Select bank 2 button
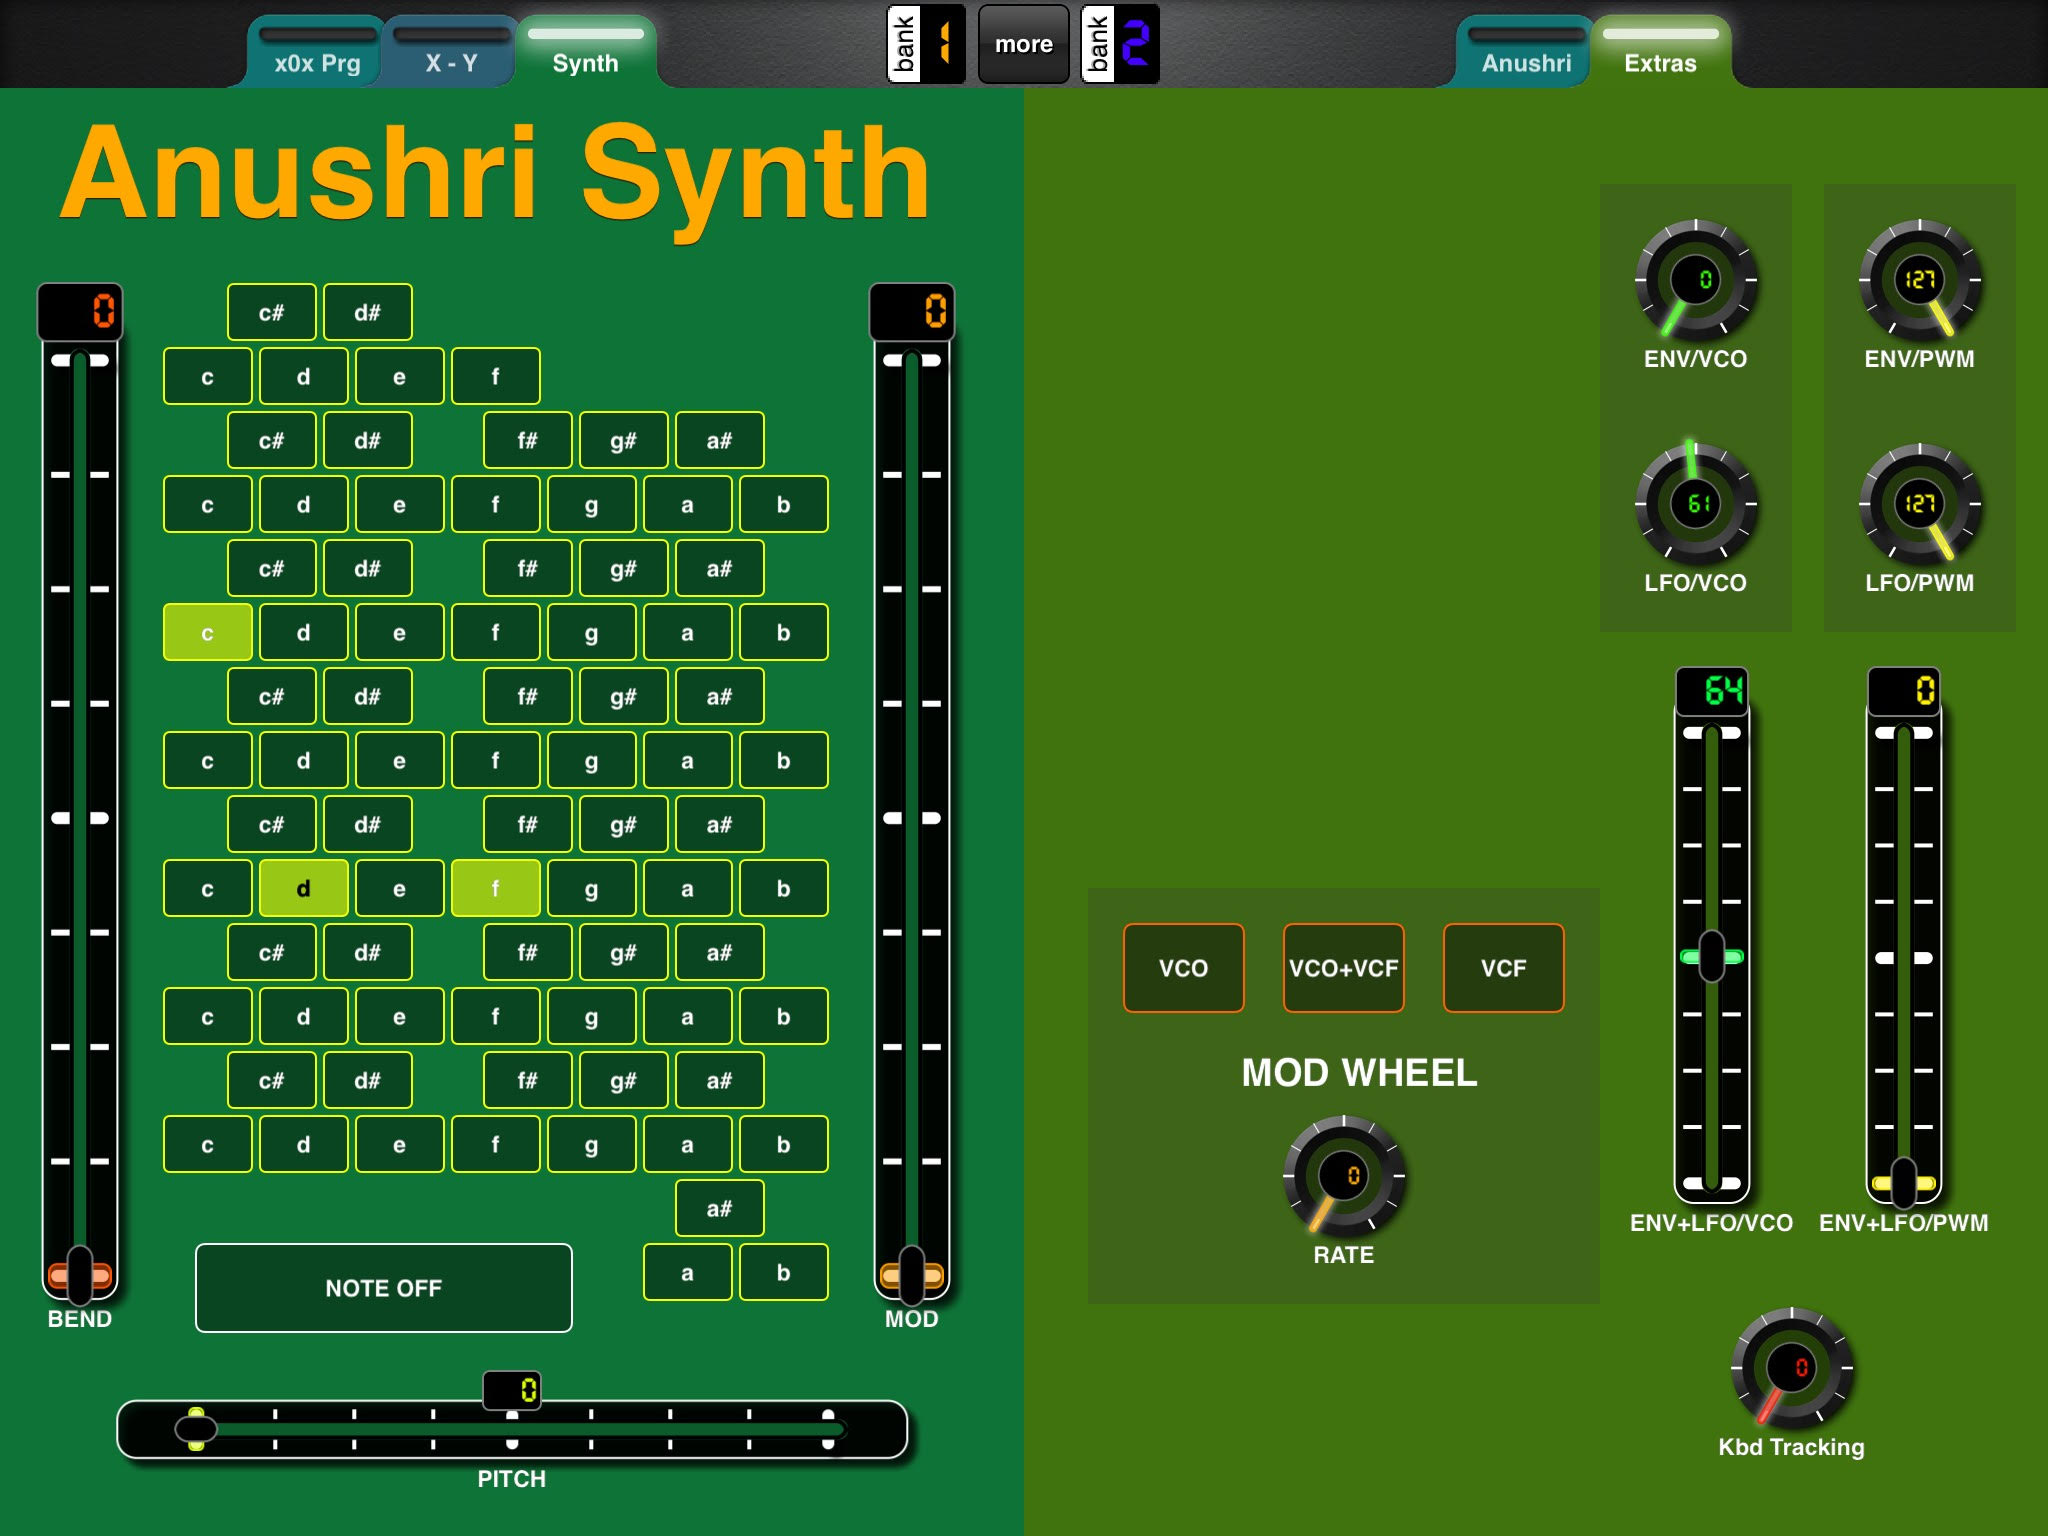This screenshot has height=1536, width=2048. [x=1120, y=44]
